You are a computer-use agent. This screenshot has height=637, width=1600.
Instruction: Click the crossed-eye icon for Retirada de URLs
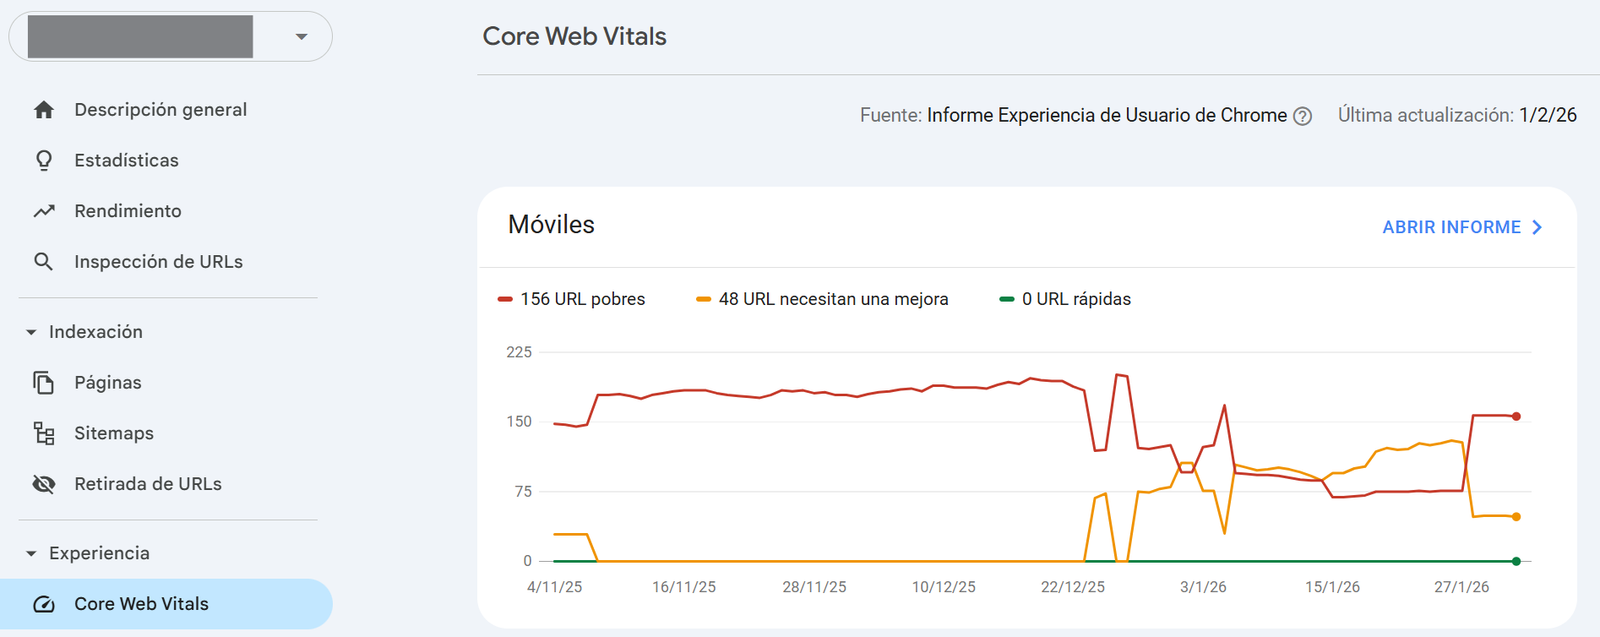click(x=43, y=484)
